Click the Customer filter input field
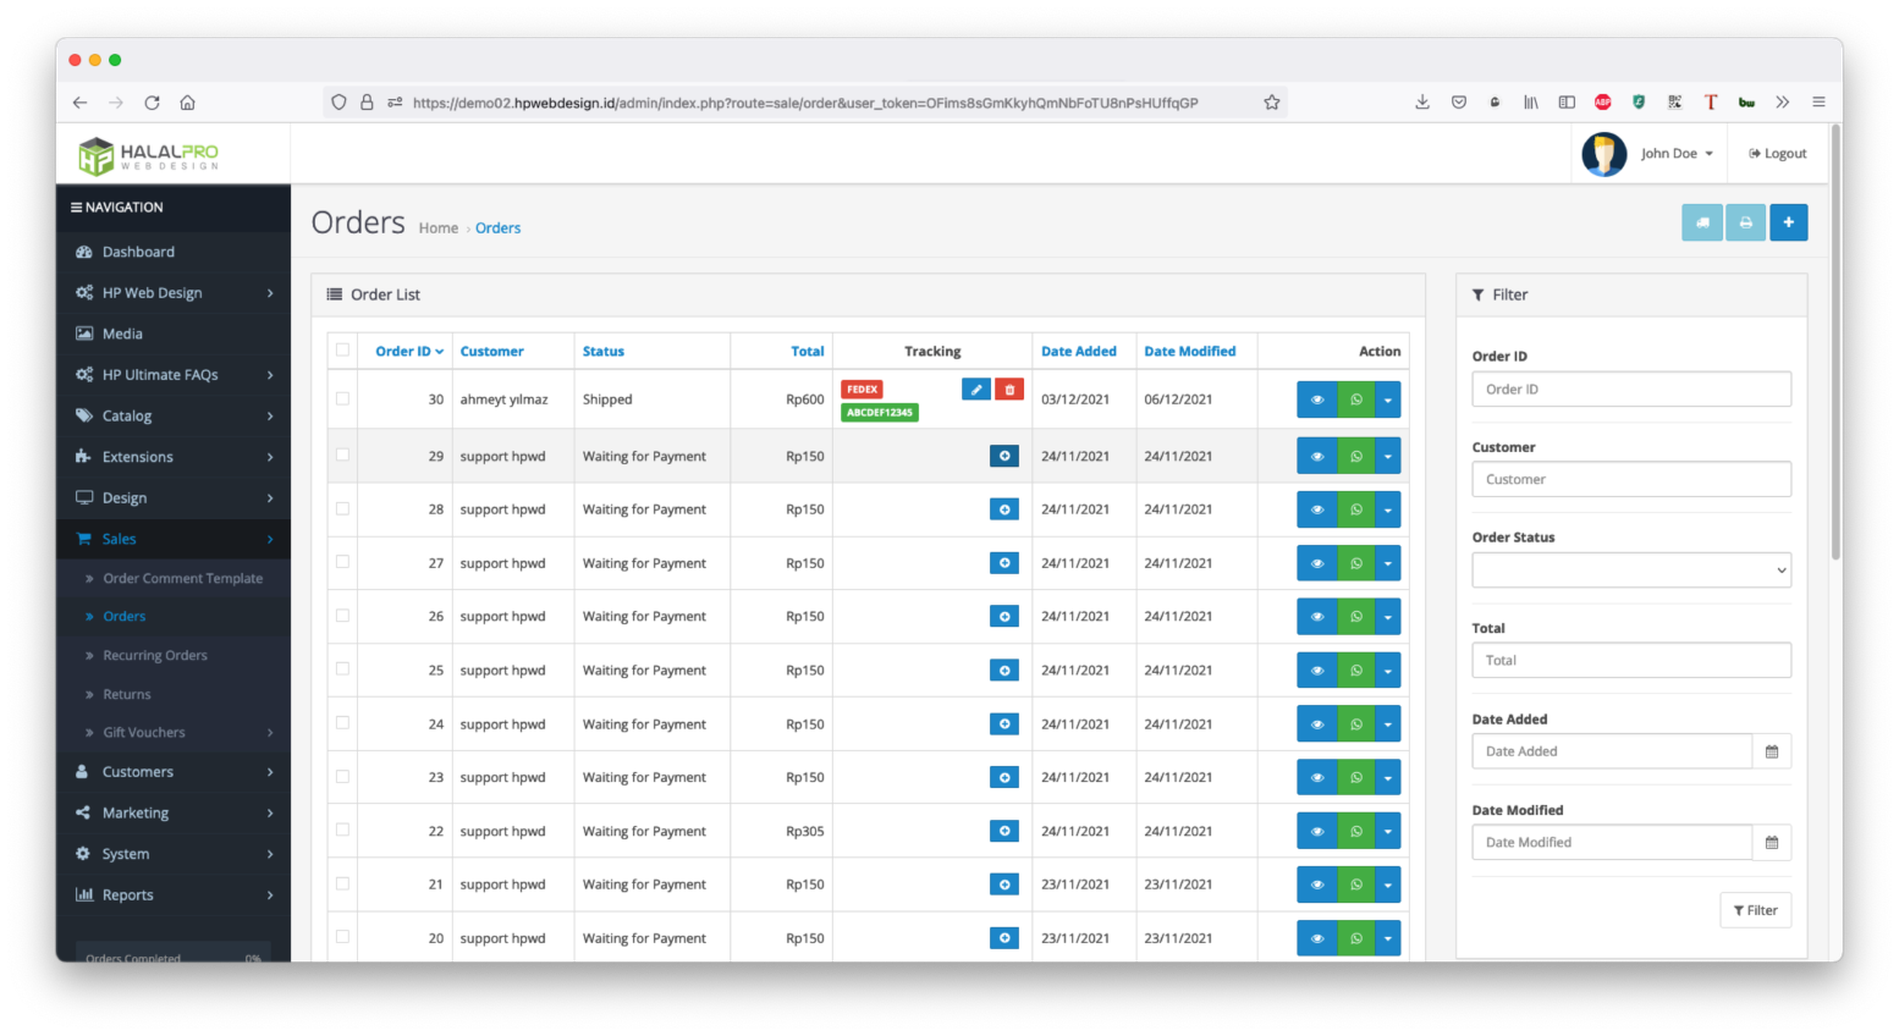1899x1036 pixels. pos(1630,479)
